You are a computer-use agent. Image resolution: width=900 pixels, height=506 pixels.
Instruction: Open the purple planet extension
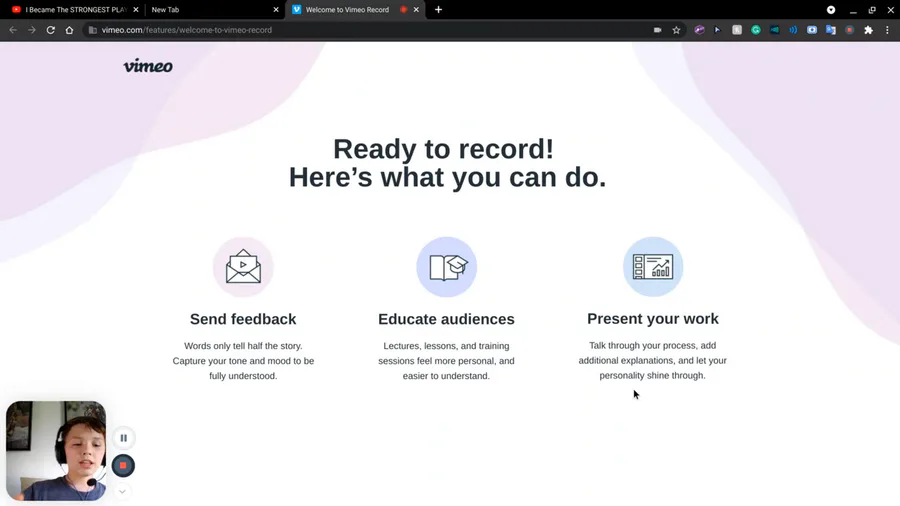click(699, 30)
